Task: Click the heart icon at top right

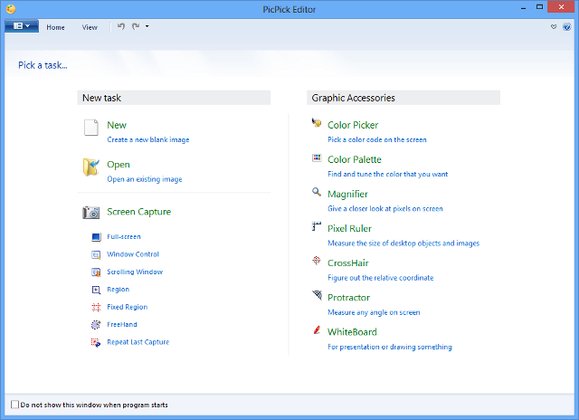Action: 554,27
